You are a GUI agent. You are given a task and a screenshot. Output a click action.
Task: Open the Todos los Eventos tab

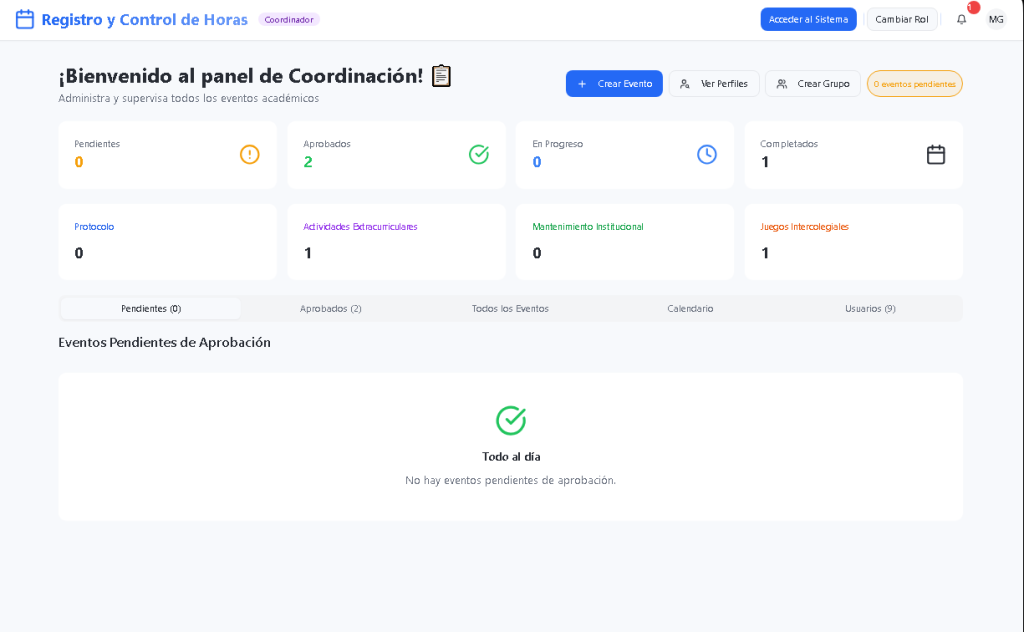(x=510, y=308)
